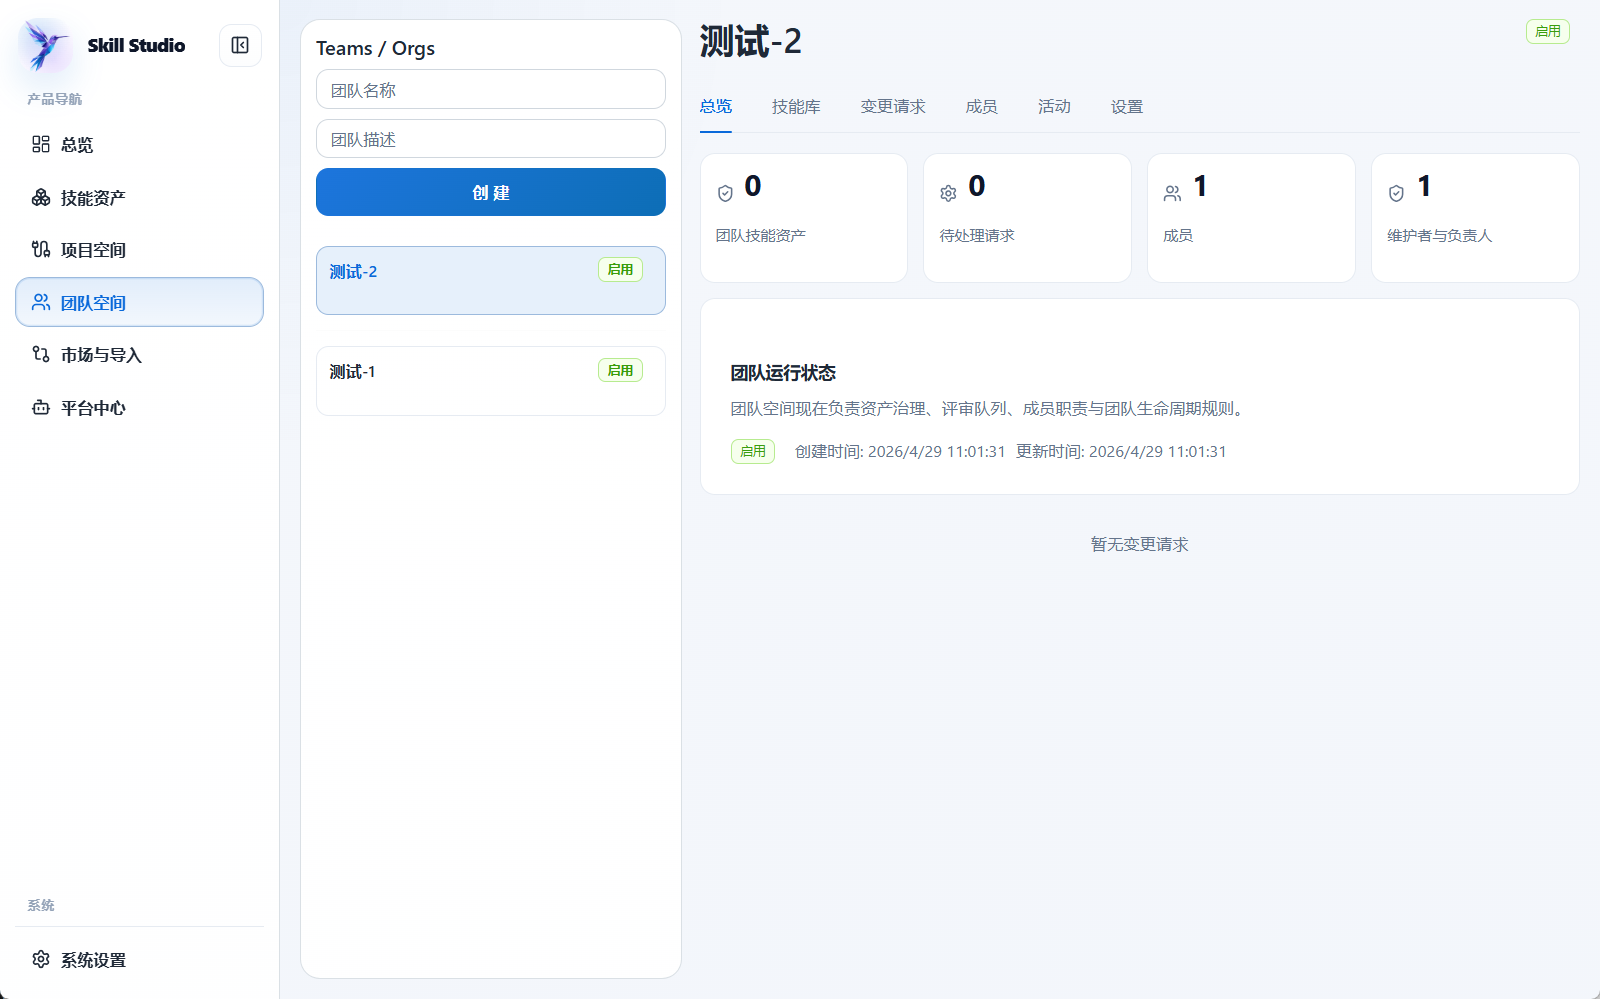Click the 团队名称 input field
1600x999 pixels.
491,89
